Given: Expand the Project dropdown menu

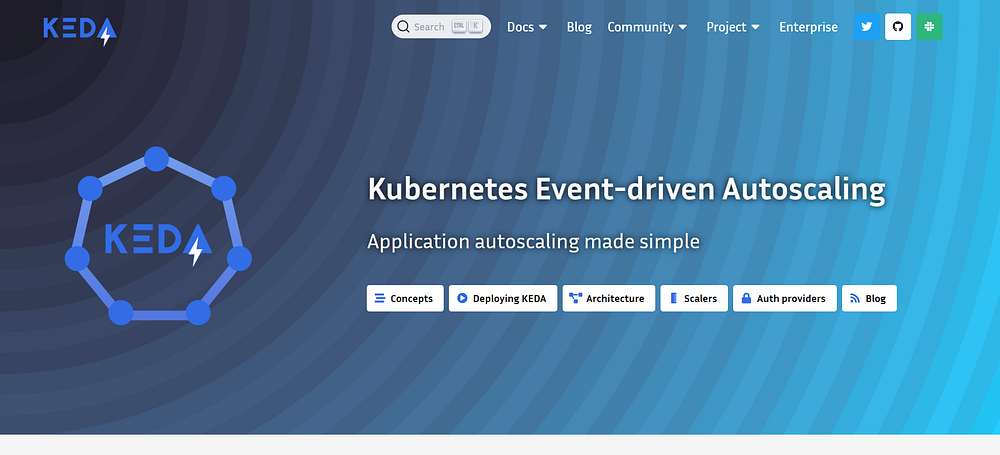Looking at the screenshot, I should (x=733, y=27).
